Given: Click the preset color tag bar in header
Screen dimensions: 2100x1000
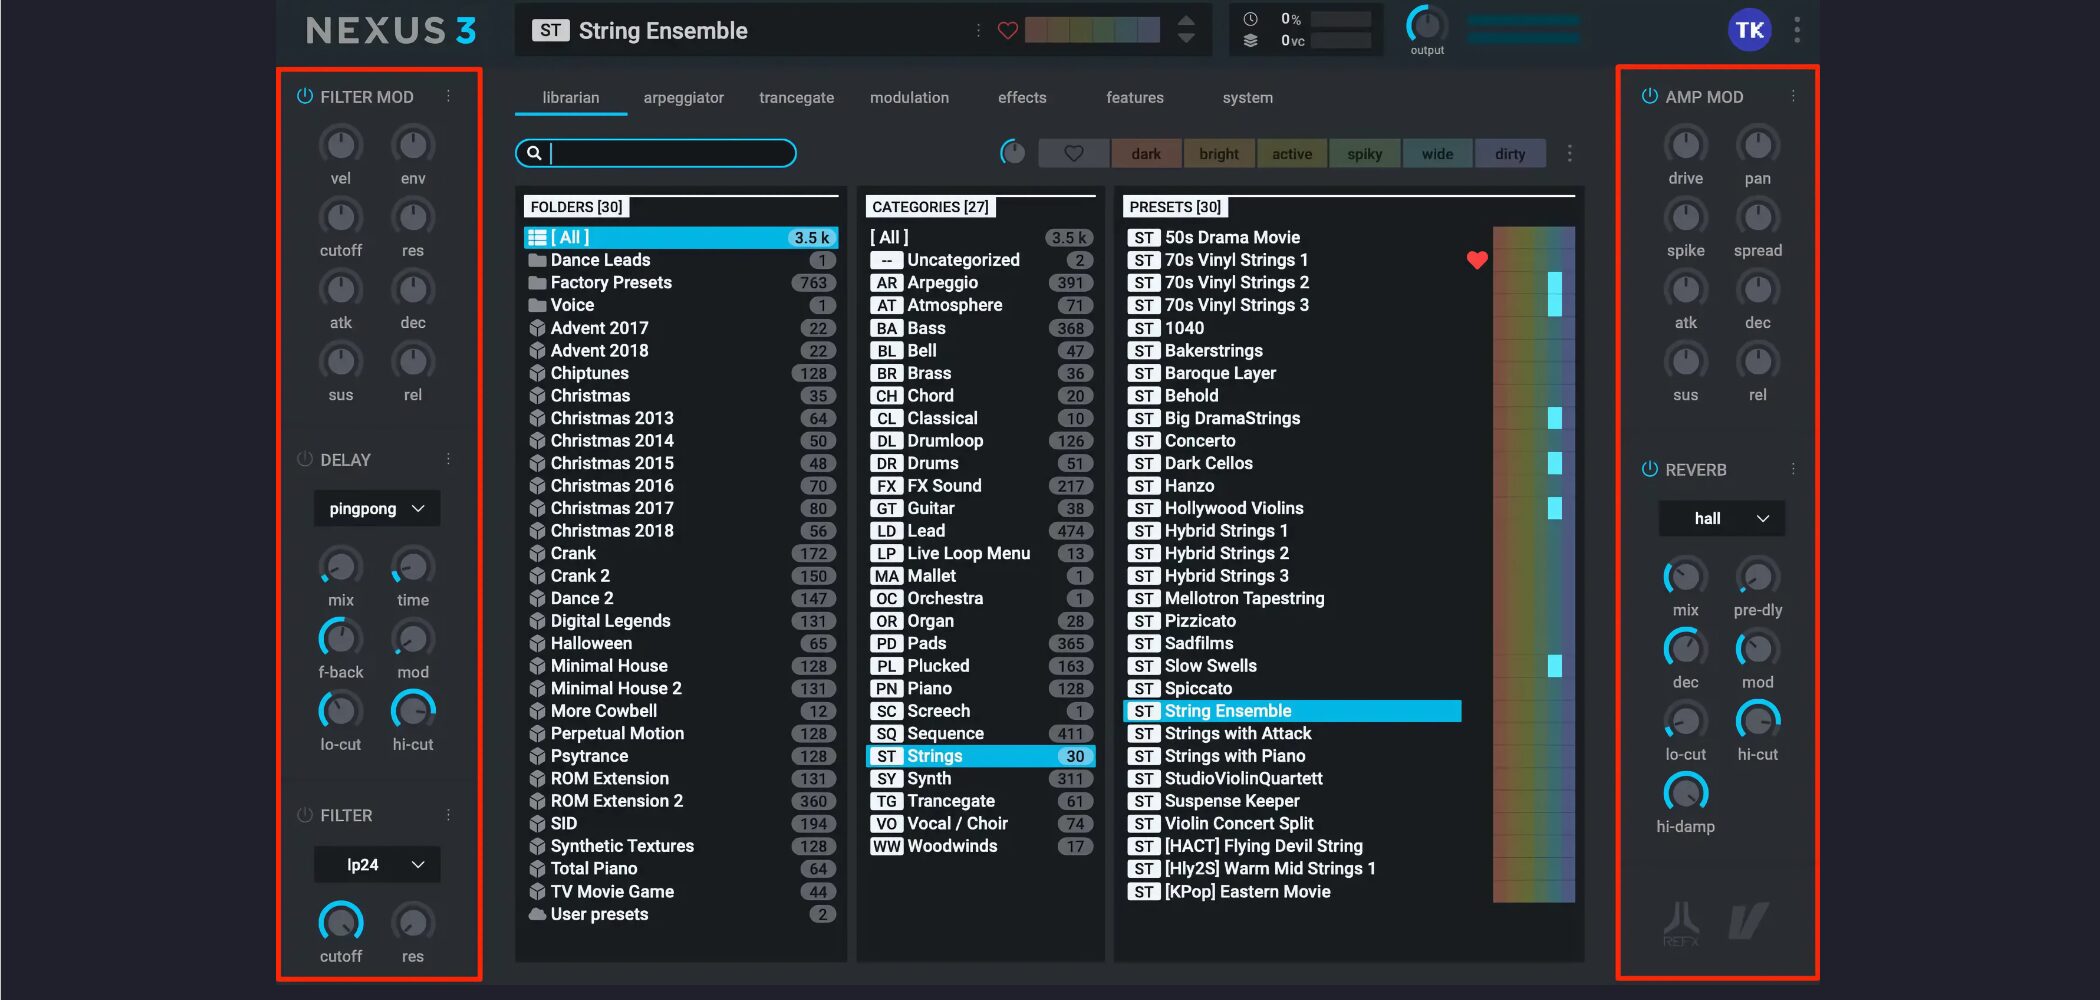Looking at the screenshot, I should 1092,30.
